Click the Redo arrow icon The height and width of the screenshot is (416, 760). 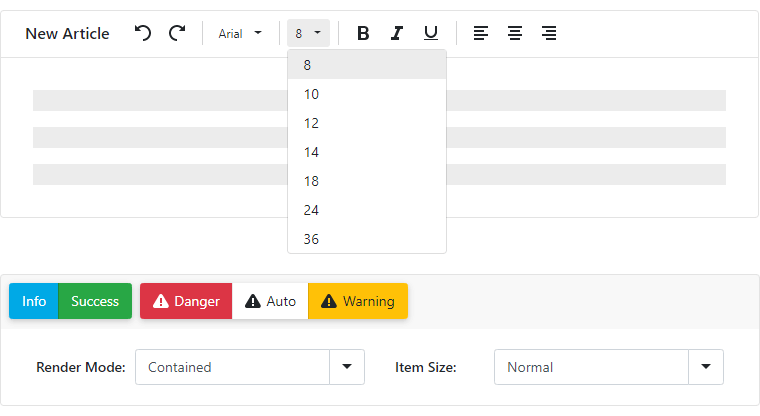click(x=177, y=33)
